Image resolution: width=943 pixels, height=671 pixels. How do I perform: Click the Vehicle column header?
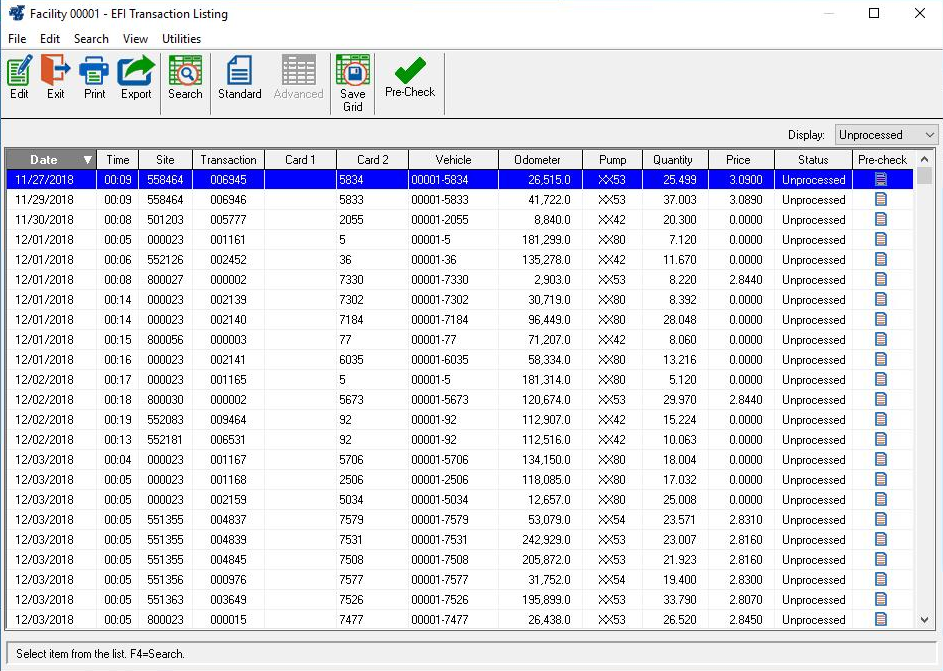pyautogui.click(x=453, y=160)
